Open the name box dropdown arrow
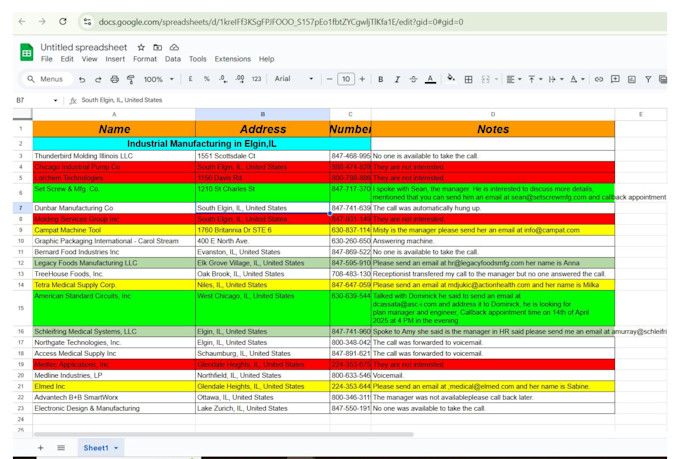The width and height of the screenshot is (680, 459). (56, 100)
